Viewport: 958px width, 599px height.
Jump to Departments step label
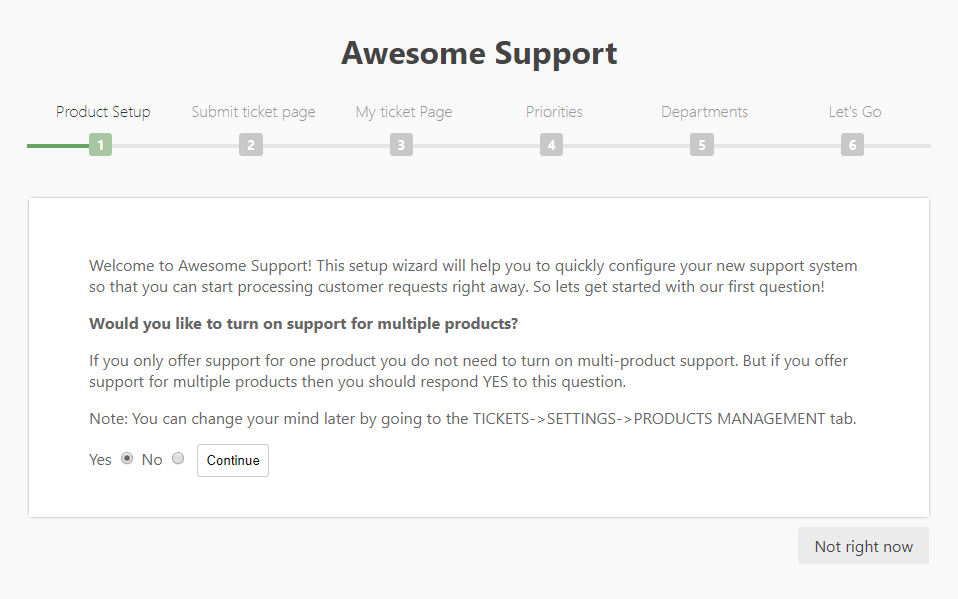pyautogui.click(x=704, y=112)
